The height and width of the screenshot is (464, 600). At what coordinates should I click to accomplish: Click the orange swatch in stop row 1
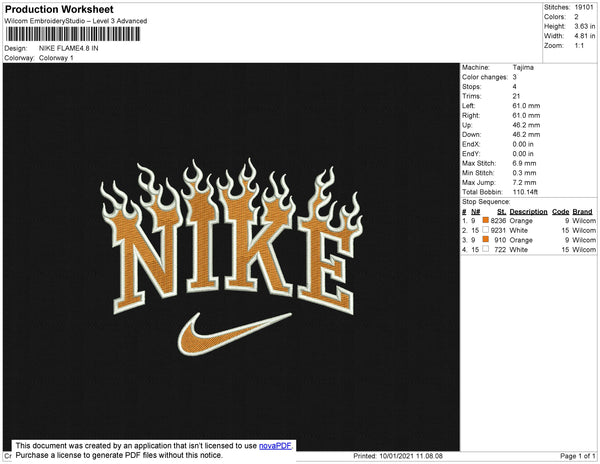[x=486, y=220]
